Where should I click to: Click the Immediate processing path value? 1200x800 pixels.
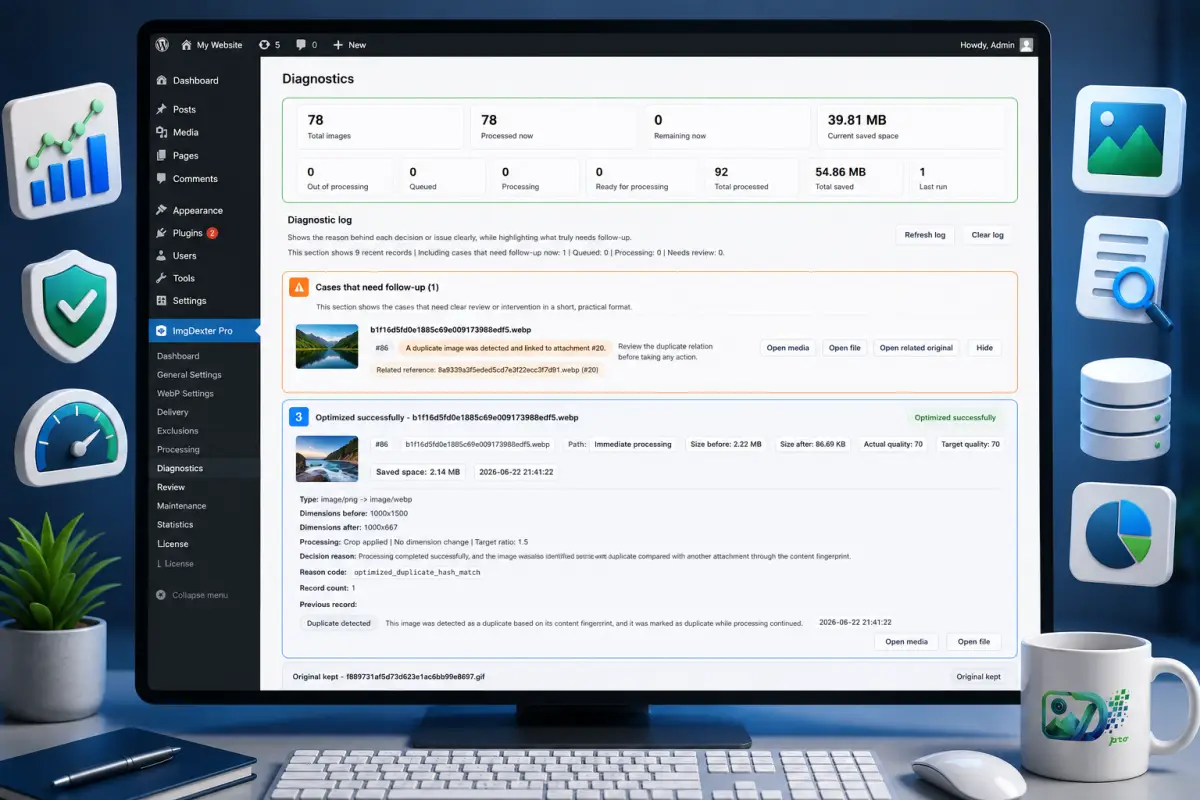click(x=633, y=444)
